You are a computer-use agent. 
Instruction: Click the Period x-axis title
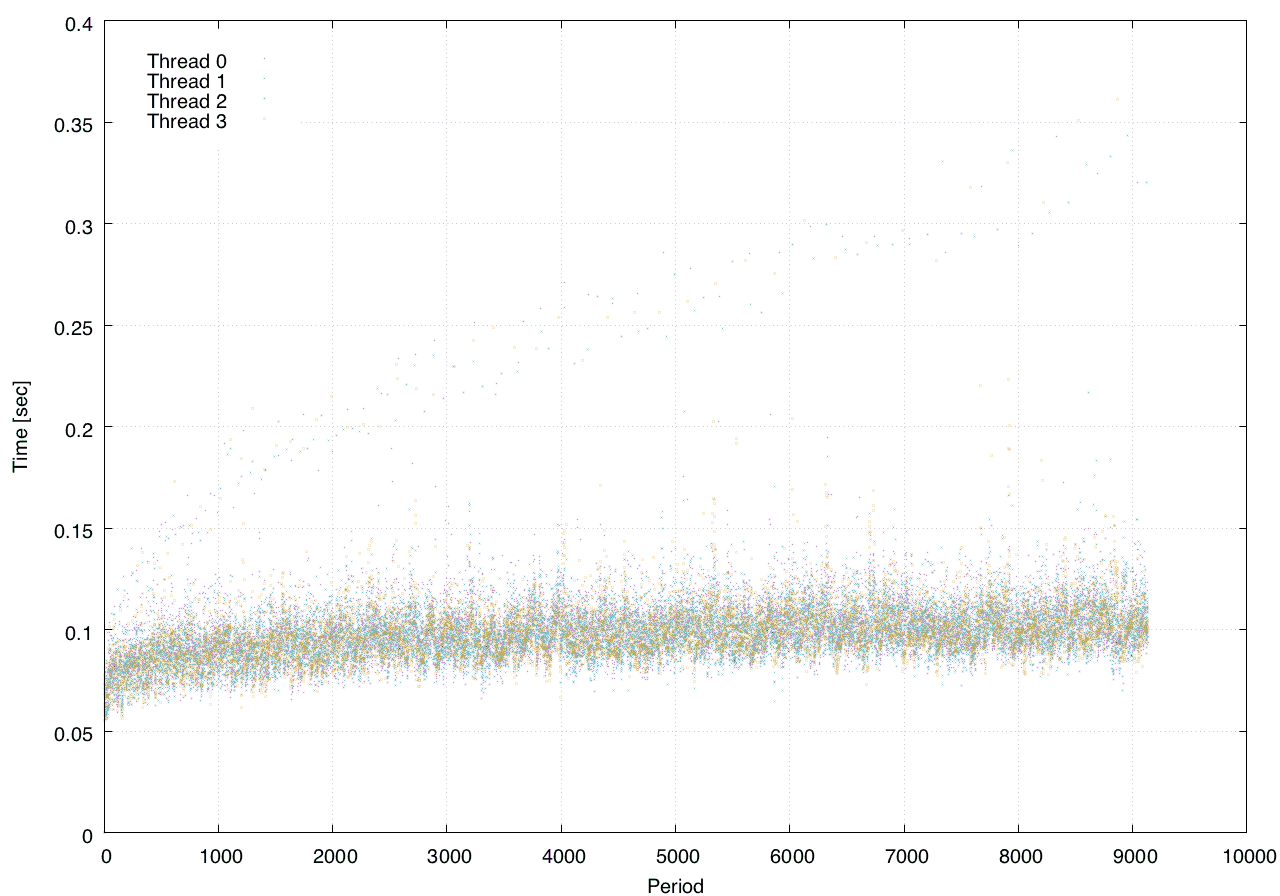coord(675,886)
